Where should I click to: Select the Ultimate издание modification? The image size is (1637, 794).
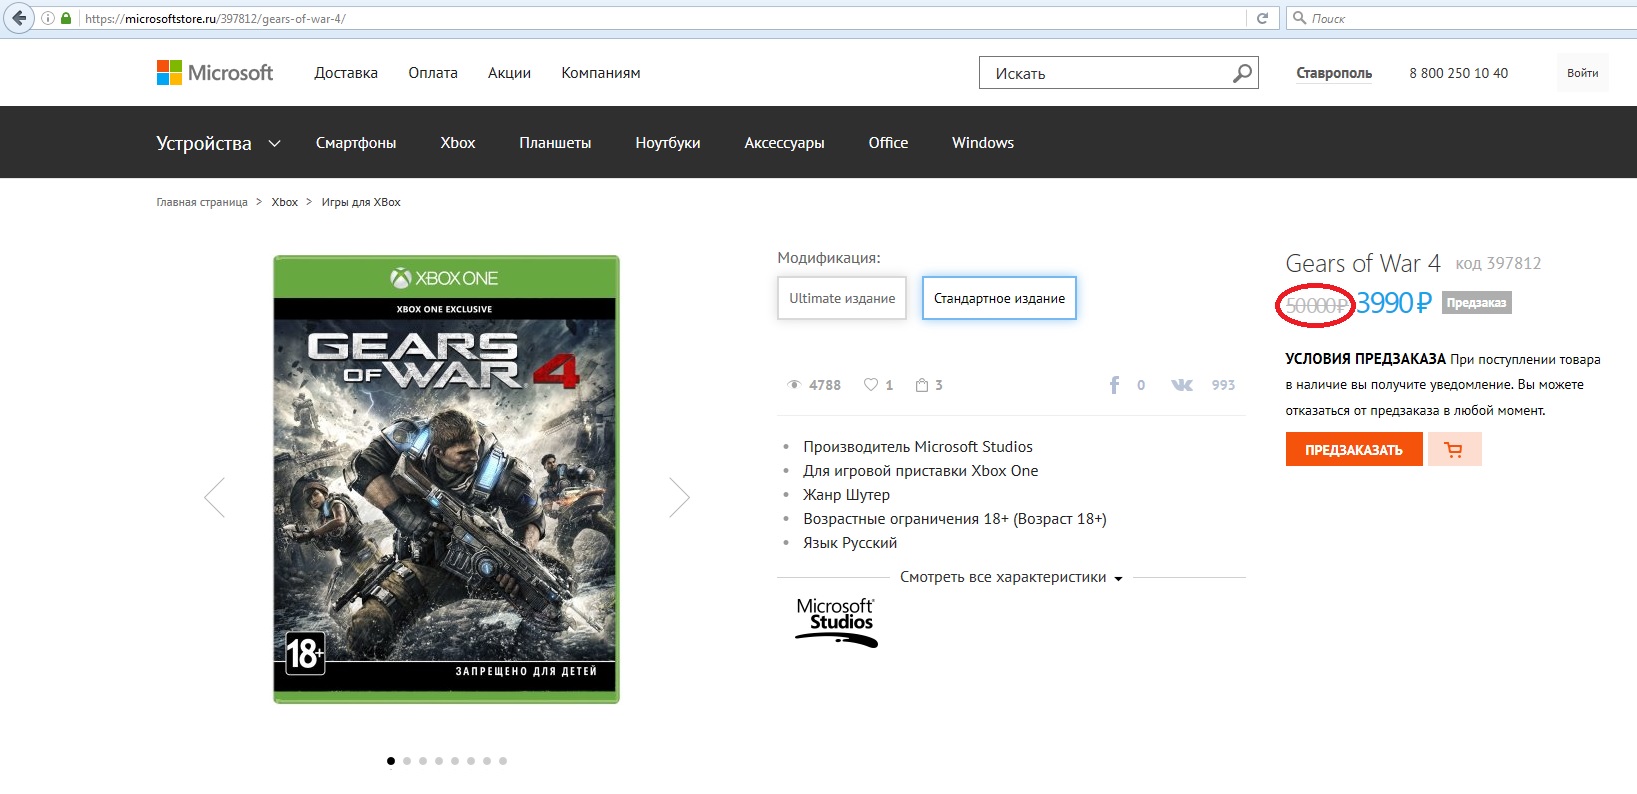click(842, 298)
